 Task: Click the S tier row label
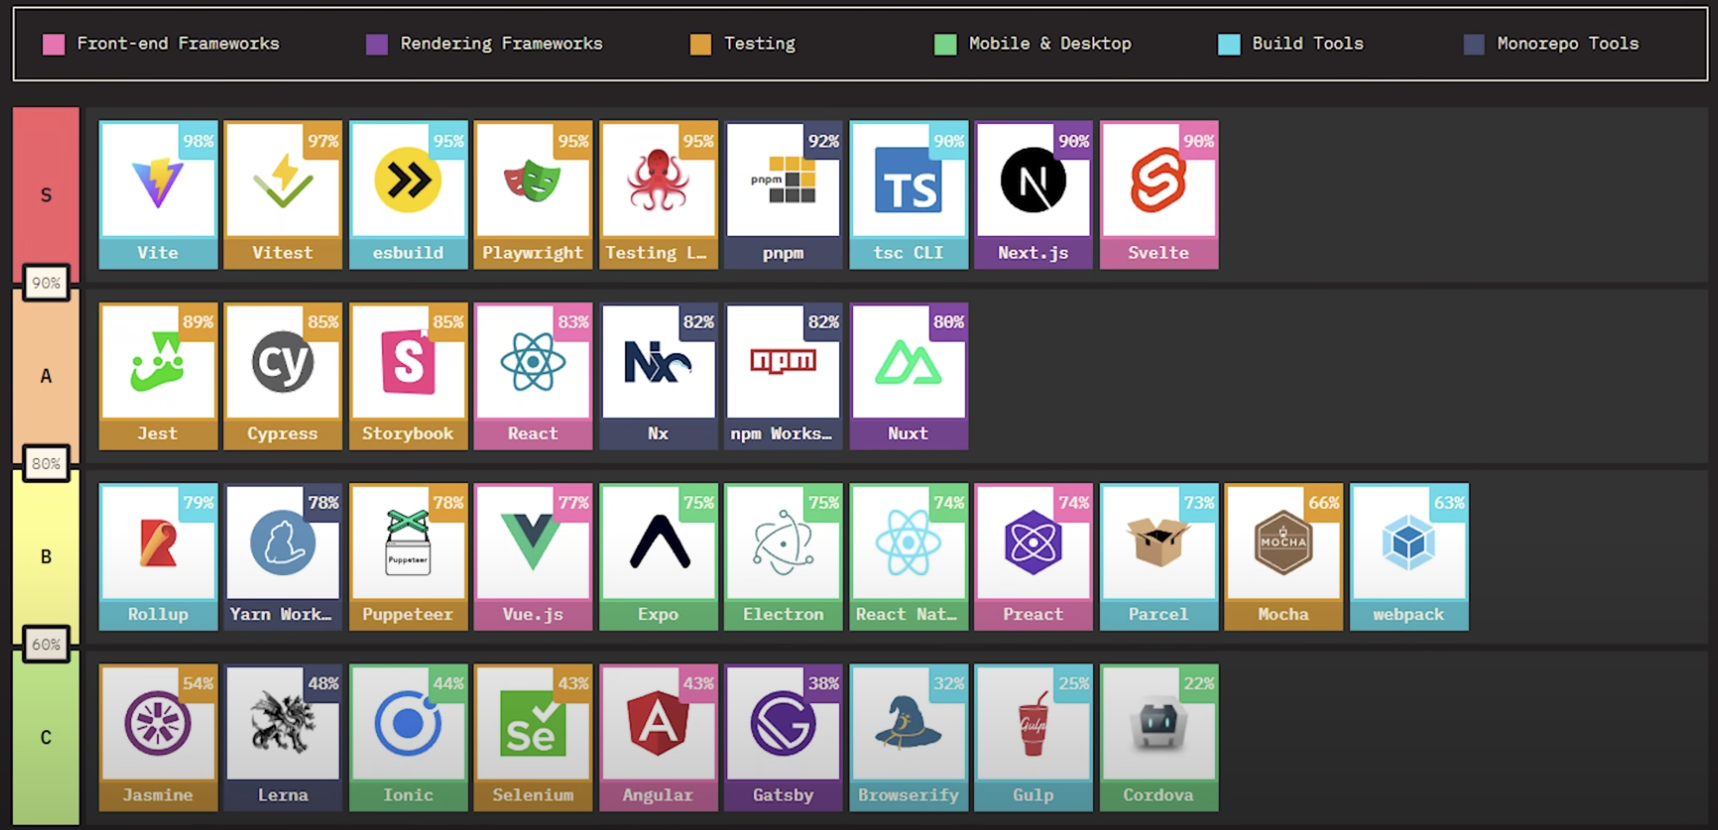[x=46, y=195]
